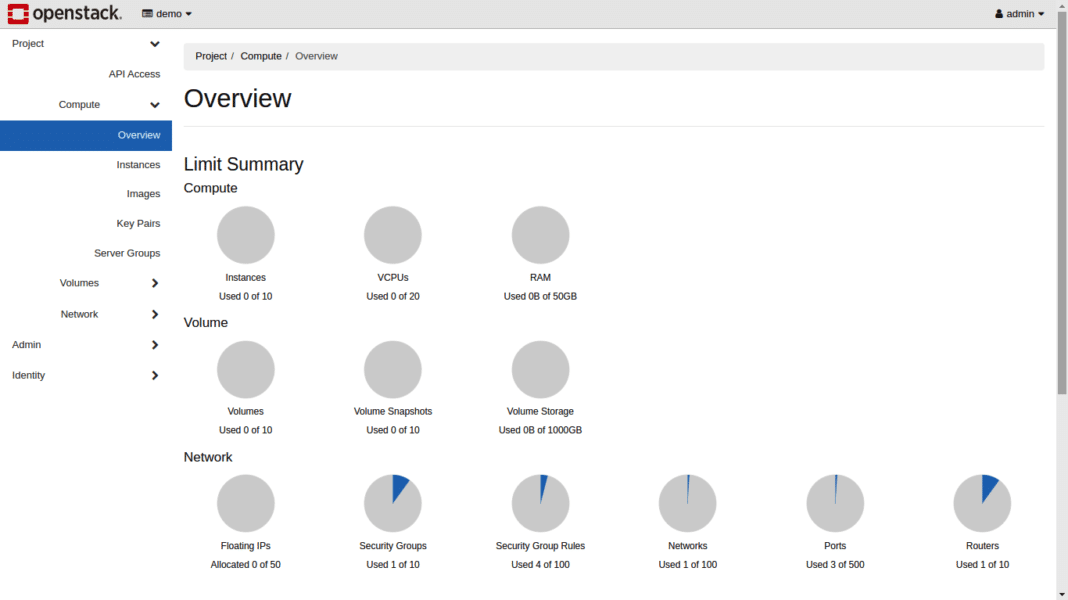Viewport: 1068px width, 600px height.
Task: Click the Routers usage pie chart
Action: (x=982, y=503)
